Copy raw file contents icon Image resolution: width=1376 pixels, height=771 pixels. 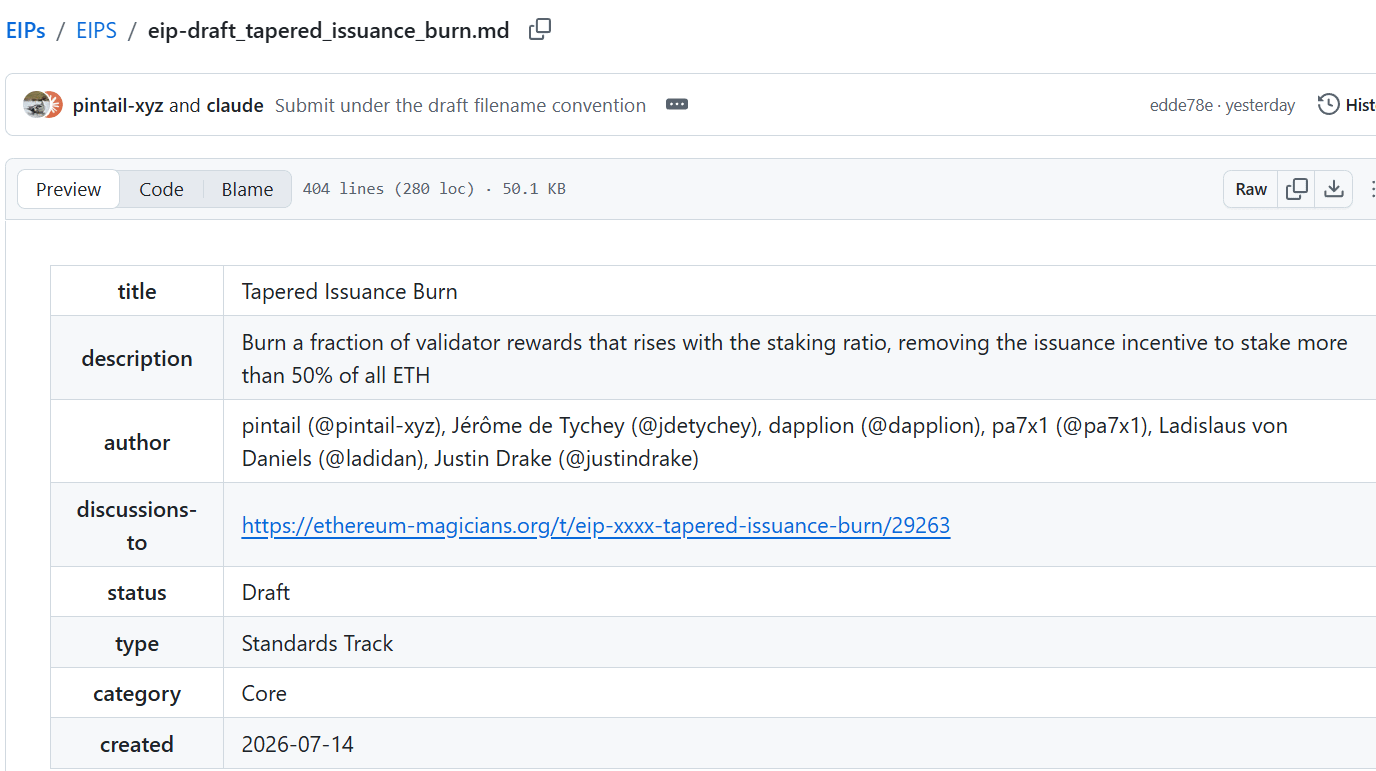click(1297, 189)
